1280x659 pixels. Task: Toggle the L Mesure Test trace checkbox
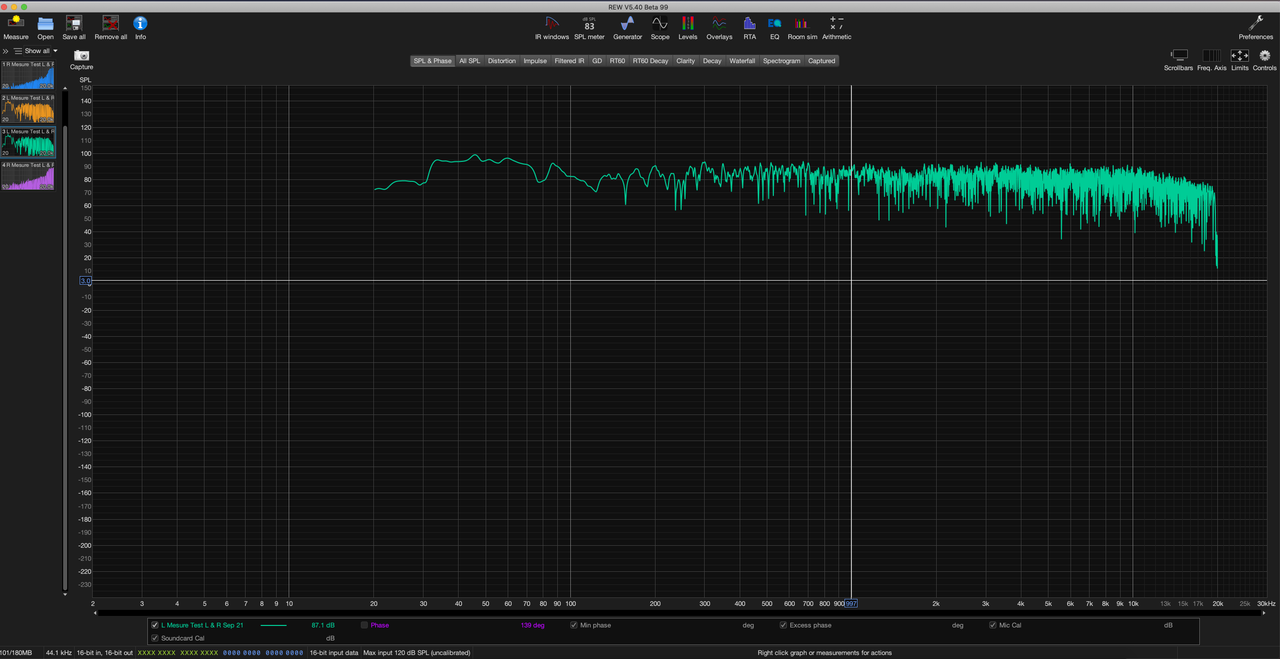coord(154,625)
